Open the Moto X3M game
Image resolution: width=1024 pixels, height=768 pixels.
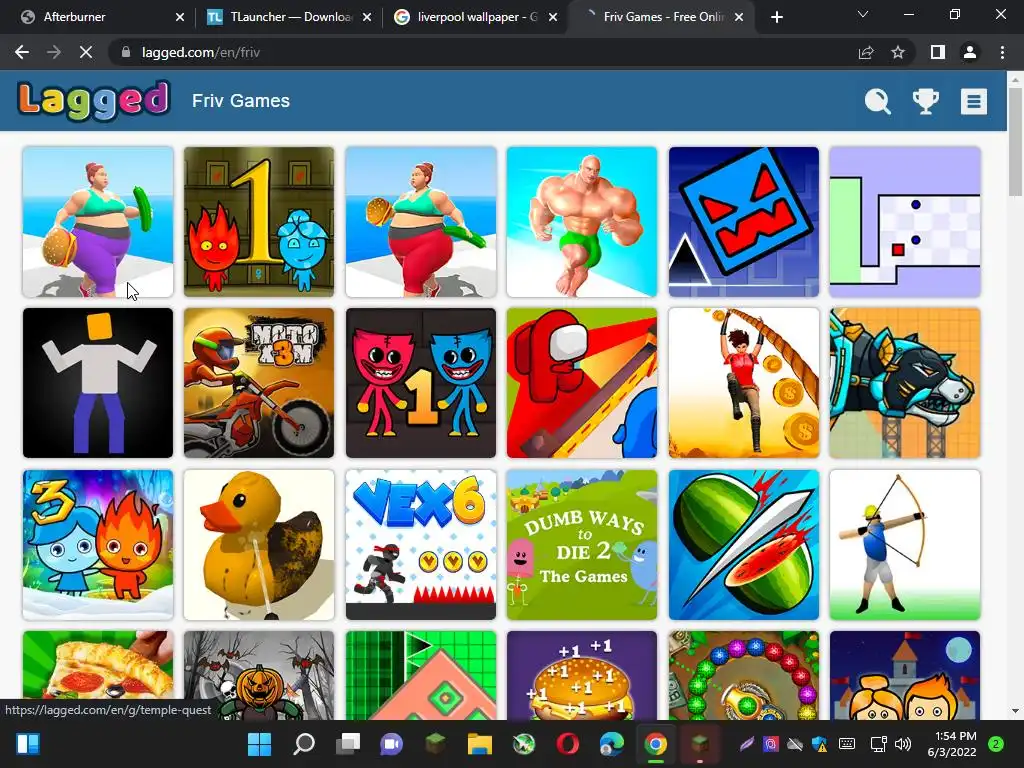pos(259,383)
